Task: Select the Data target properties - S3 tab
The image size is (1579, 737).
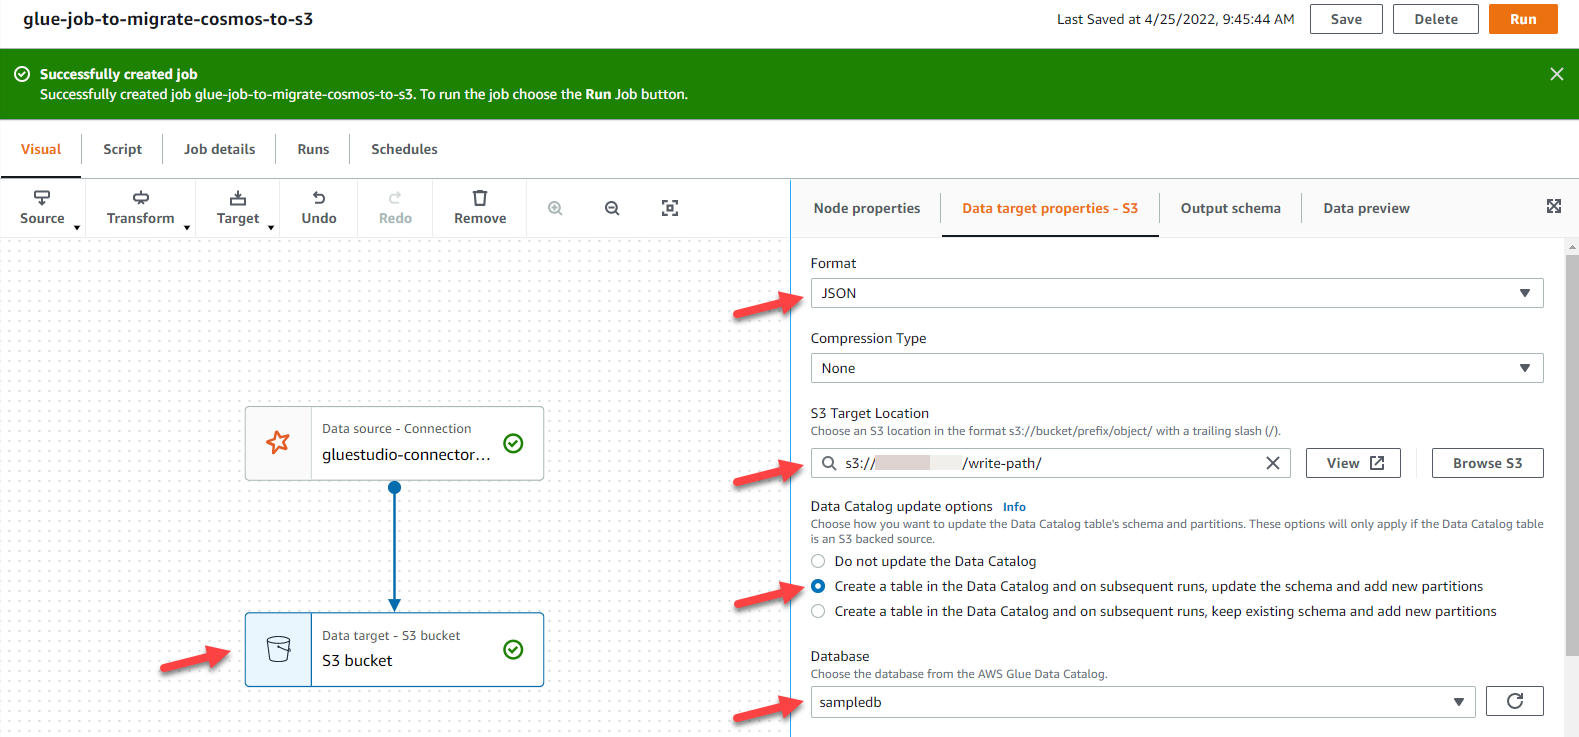Action: (x=1050, y=208)
